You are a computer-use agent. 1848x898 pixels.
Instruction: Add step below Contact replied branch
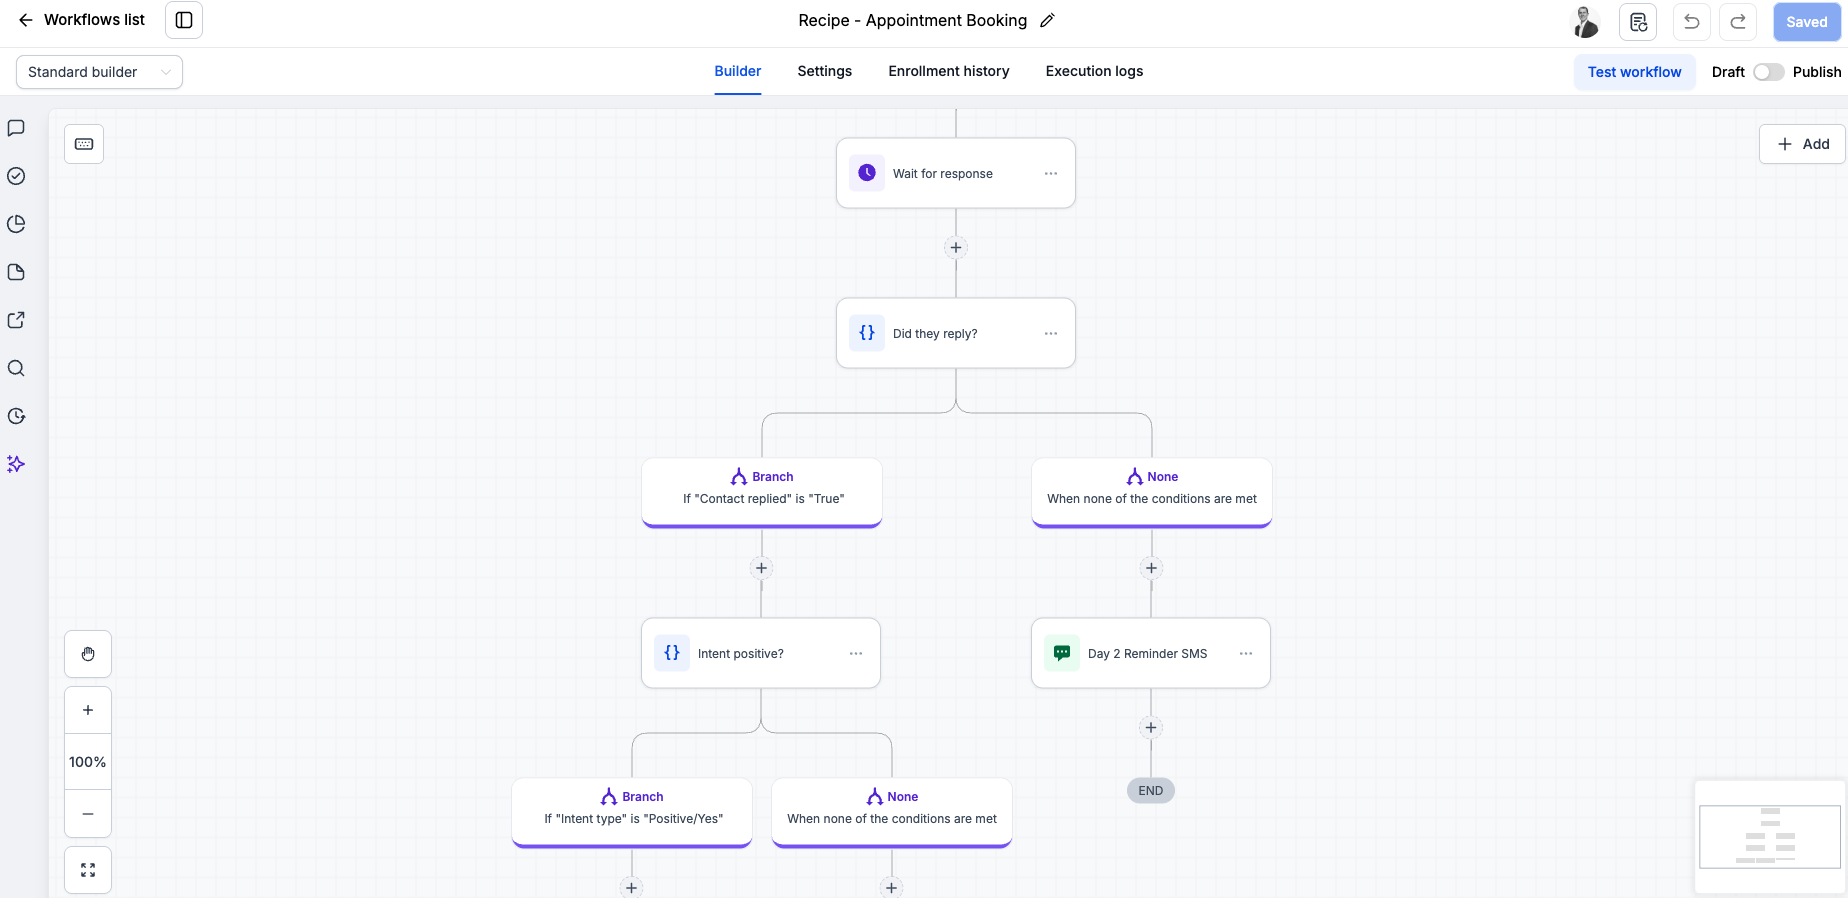click(x=762, y=568)
